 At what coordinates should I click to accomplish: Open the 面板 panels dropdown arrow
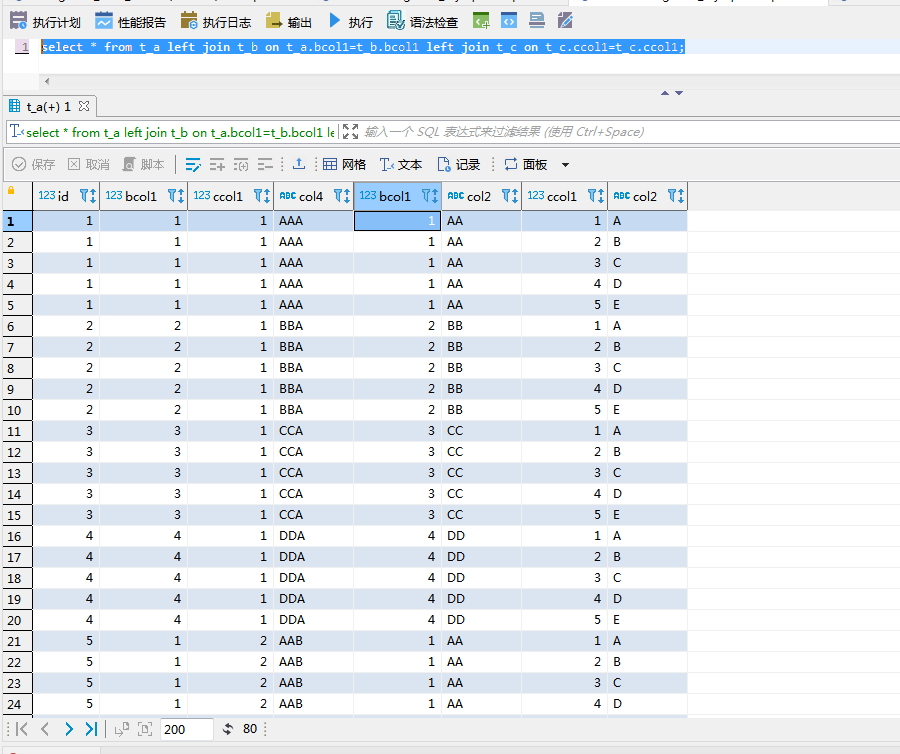565,164
